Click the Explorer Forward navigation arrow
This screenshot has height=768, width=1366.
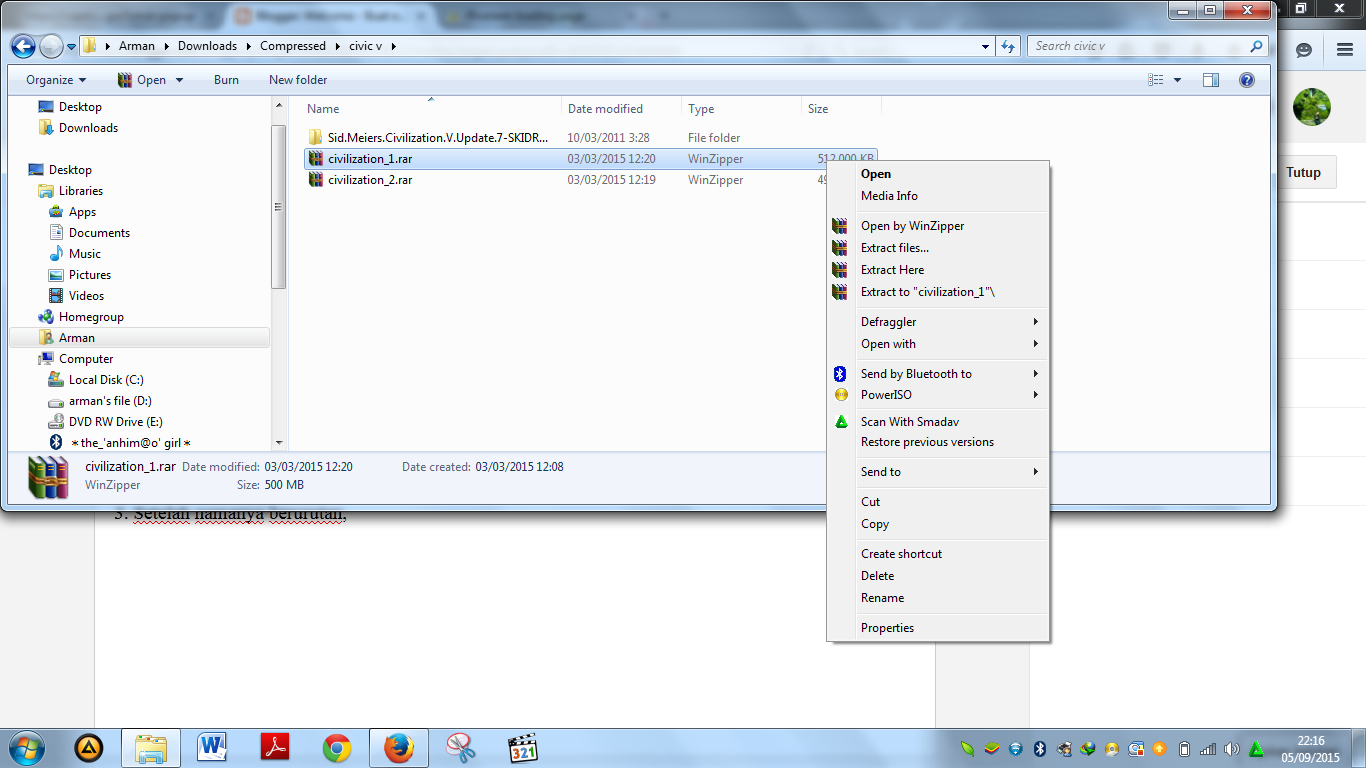(51, 46)
